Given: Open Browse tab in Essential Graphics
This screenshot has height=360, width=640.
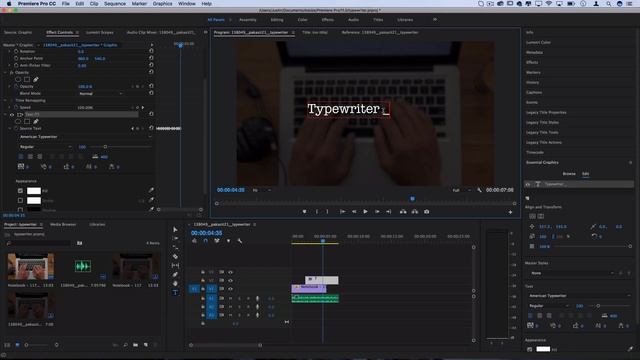Looking at the screenshot, I should pos(569,174).
